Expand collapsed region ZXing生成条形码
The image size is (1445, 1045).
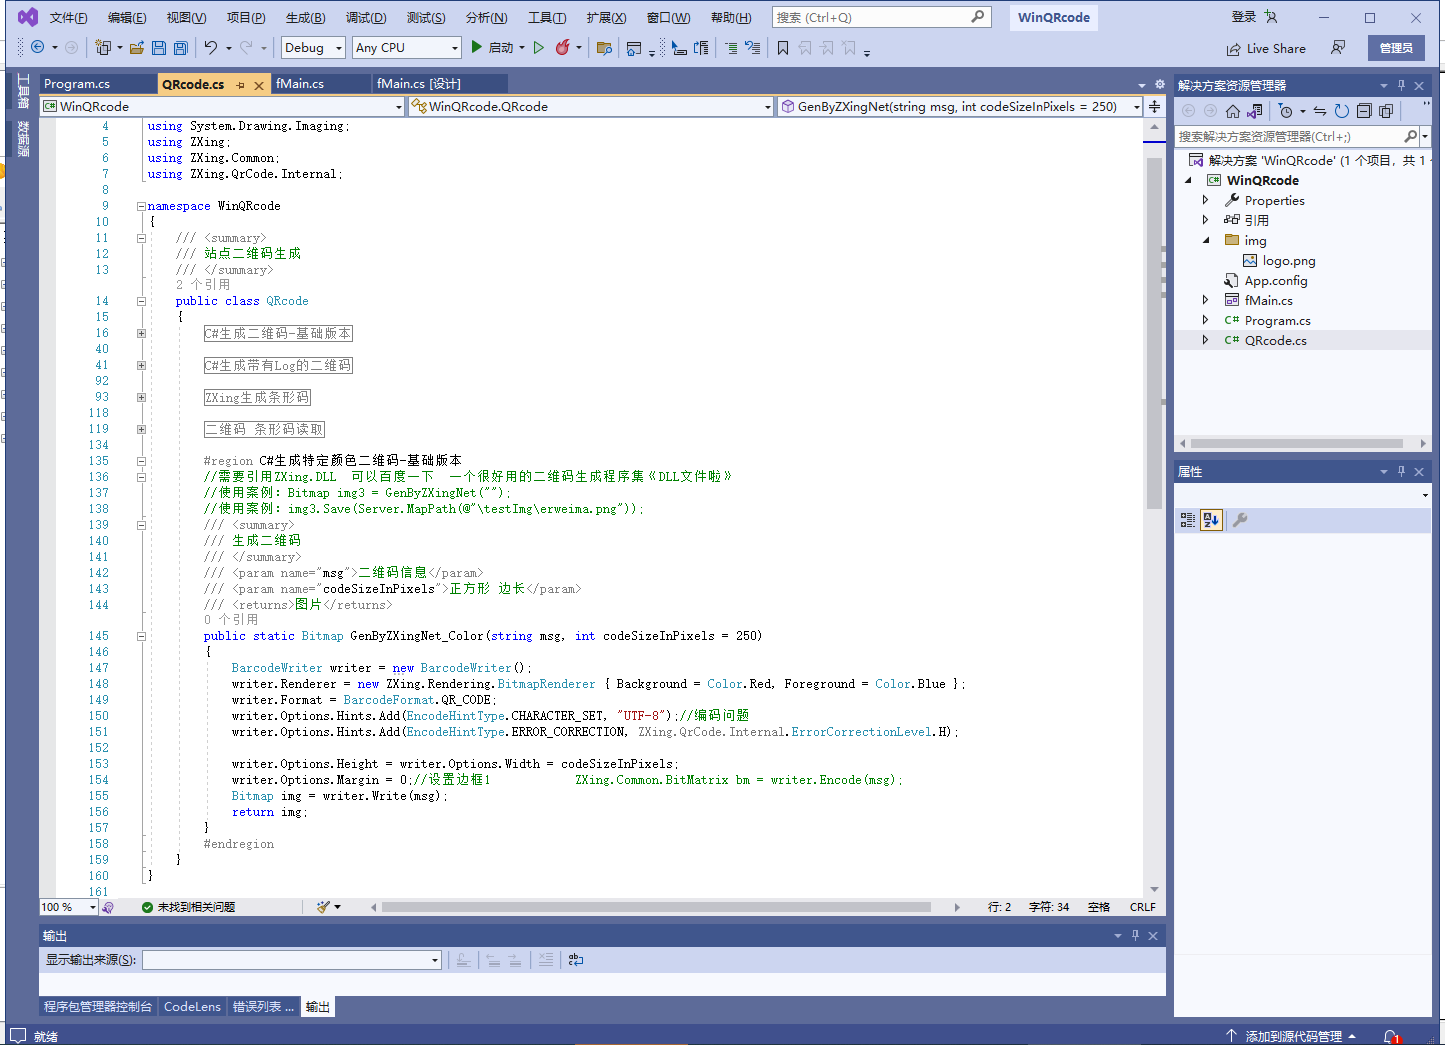[x=141, y=398]
